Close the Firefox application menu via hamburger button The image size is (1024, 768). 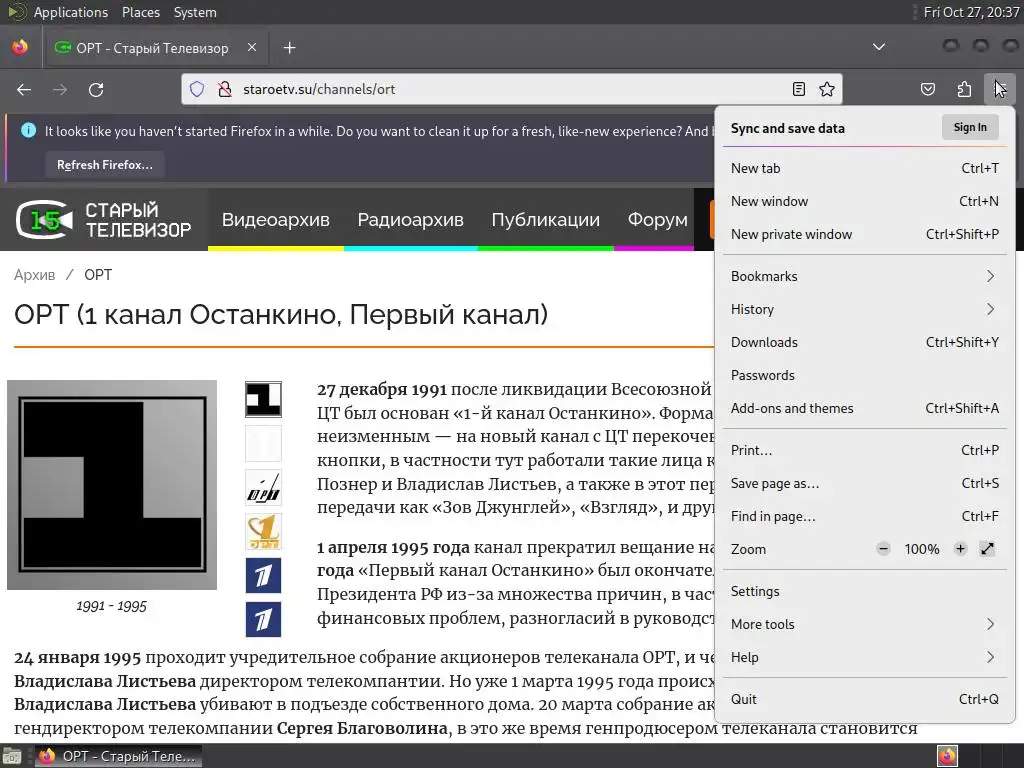point(1000,89)
